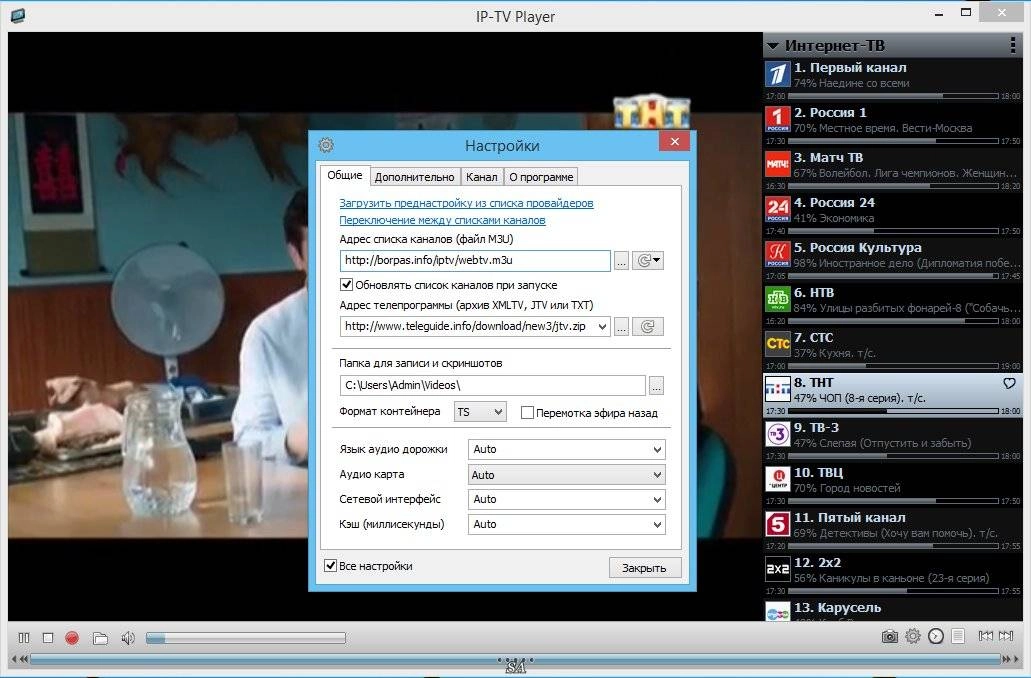
Task: Open the scheduler clock icon
Action: [936, 636]
